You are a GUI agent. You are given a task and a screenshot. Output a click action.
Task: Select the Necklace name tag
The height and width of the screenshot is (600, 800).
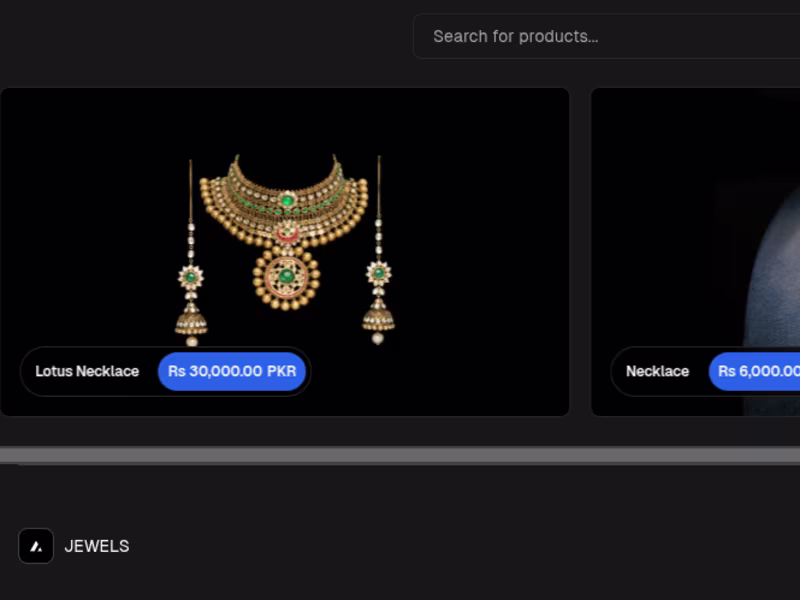coord(657,371)
